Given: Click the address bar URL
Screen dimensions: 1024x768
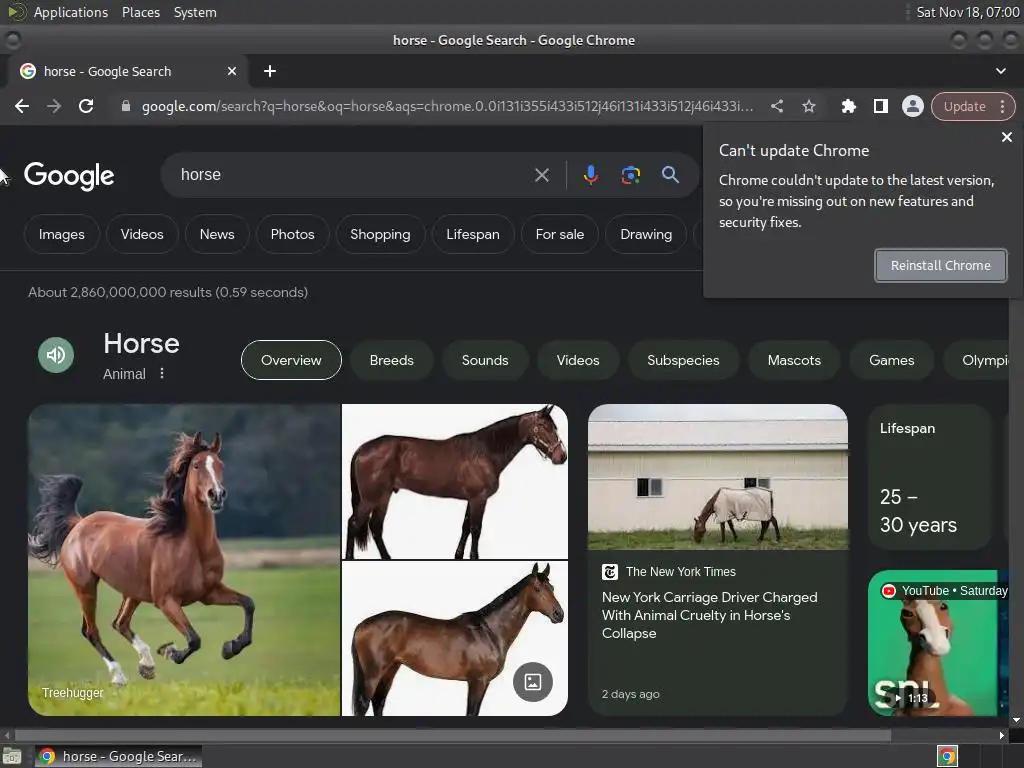Looking at the screenshot, I should (447, 106).
